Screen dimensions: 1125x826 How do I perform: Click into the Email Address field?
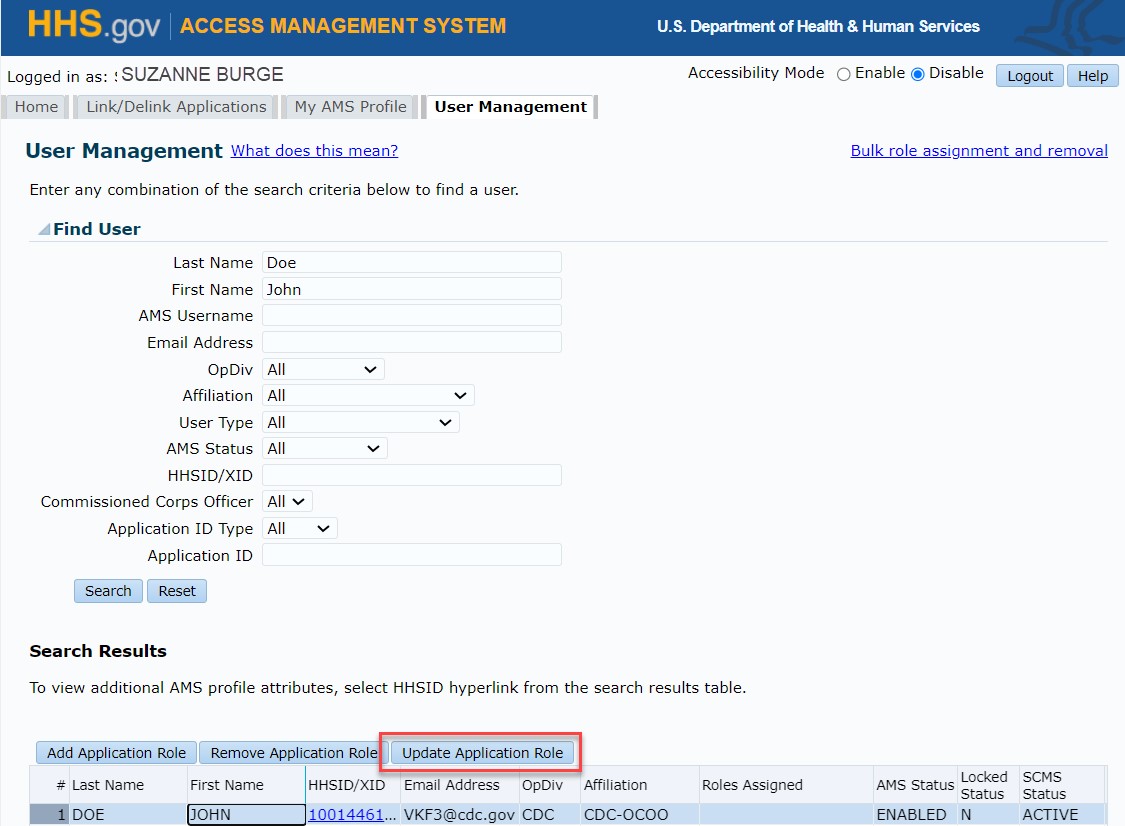point(411,342)
